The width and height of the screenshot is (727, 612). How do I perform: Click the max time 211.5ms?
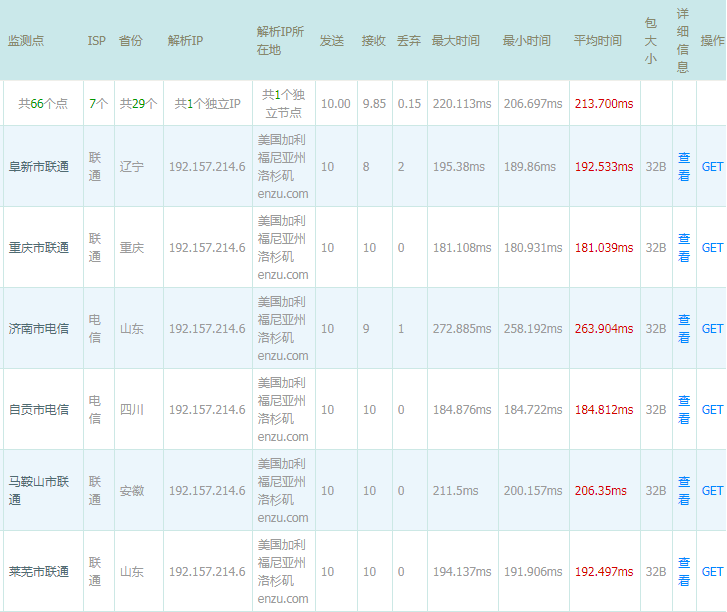pos(456,491)
